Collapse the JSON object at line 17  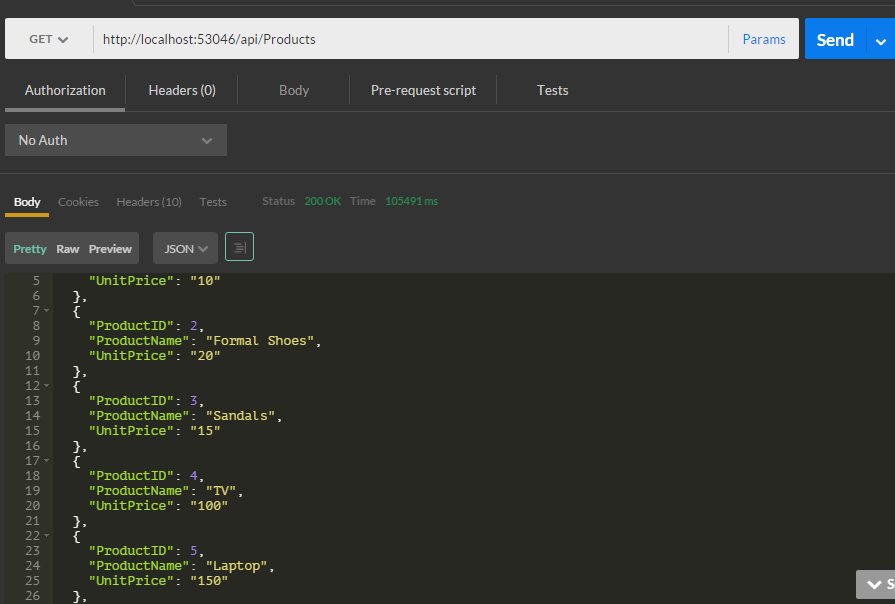pos(47,461)
